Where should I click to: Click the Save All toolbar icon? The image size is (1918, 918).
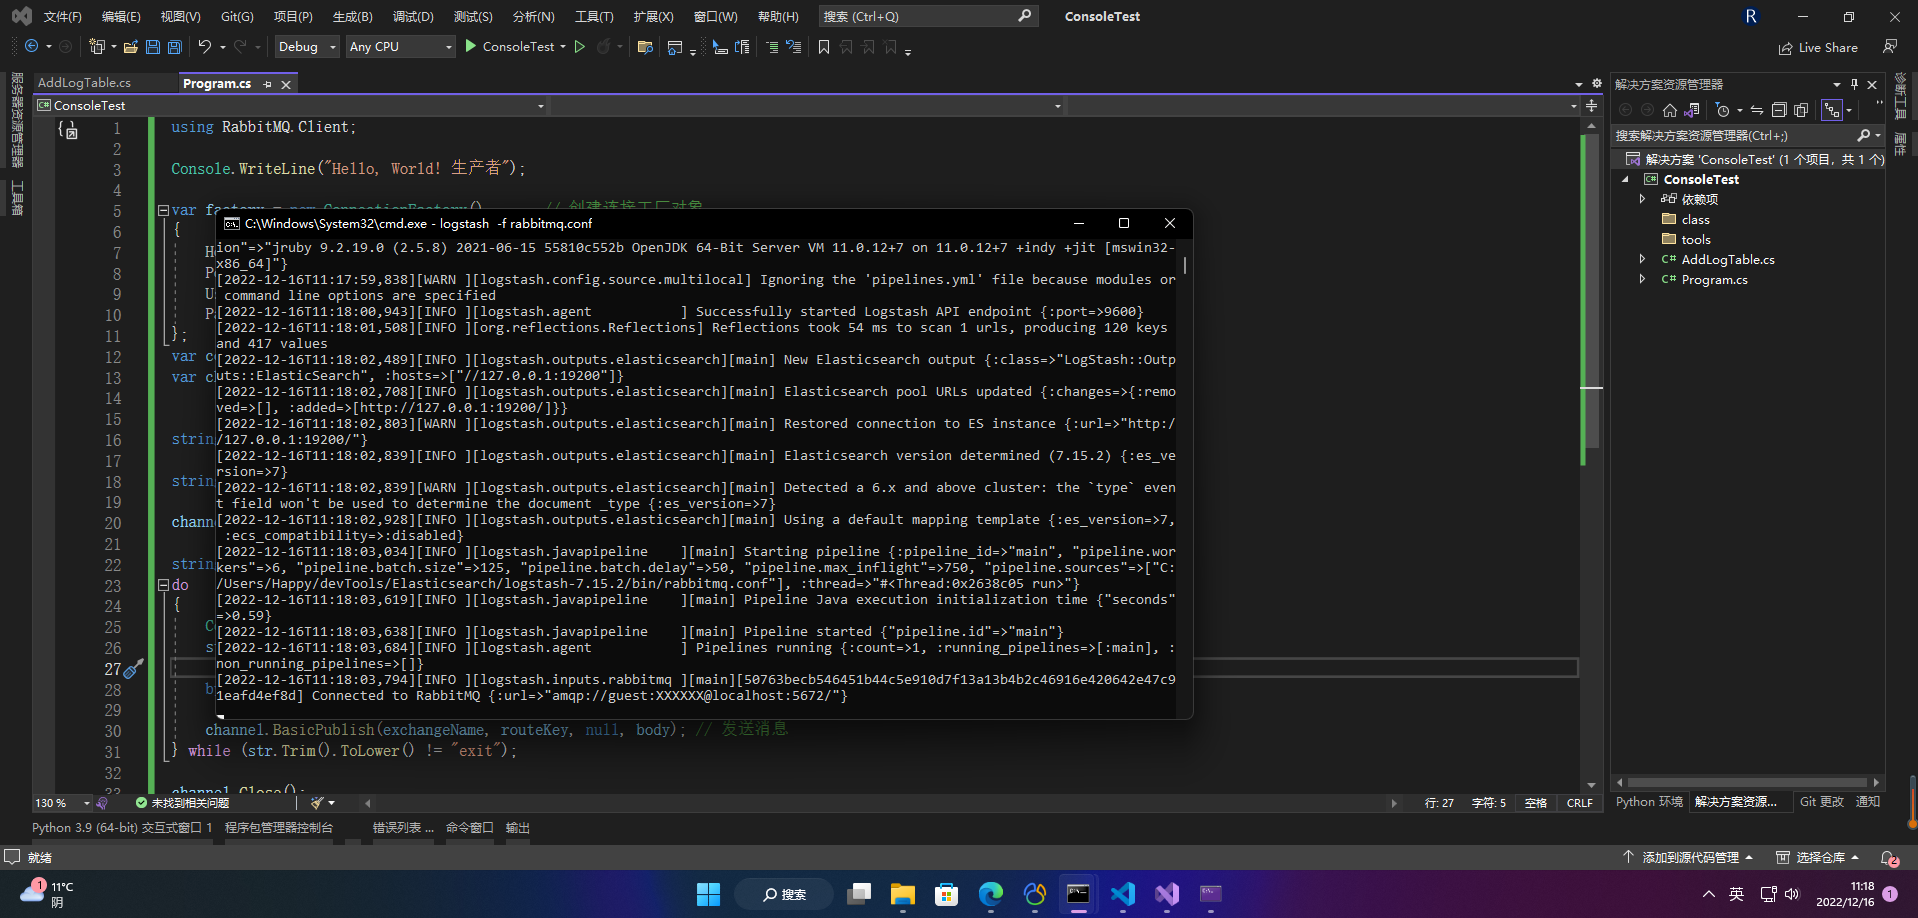(175, 46)
